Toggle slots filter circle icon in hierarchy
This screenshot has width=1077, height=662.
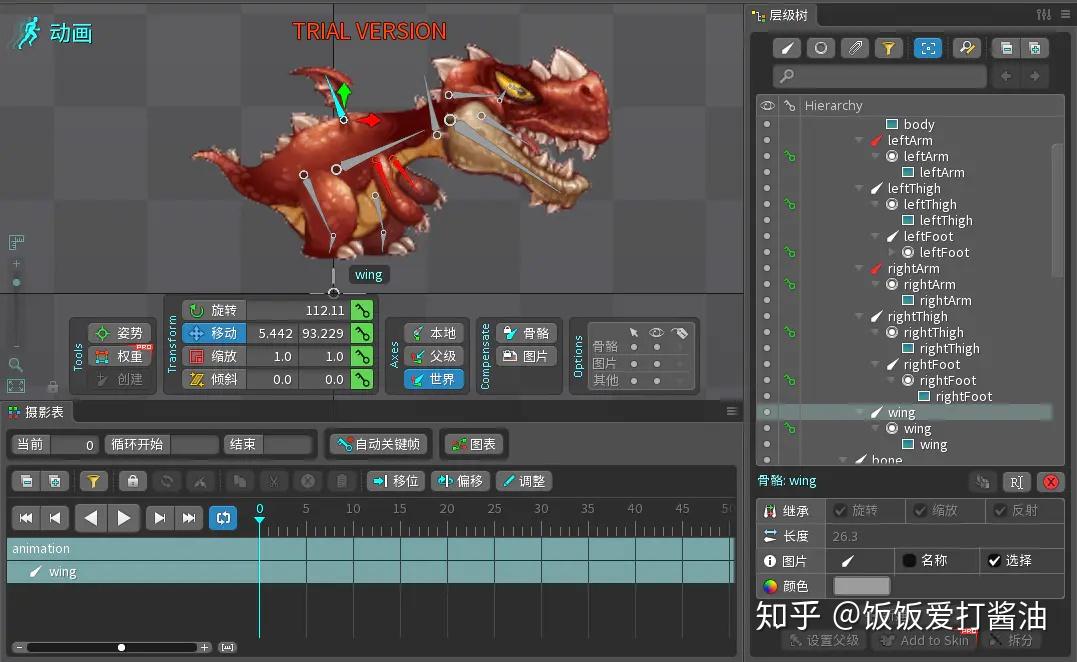pyautogui.click(x=821, y=48)
